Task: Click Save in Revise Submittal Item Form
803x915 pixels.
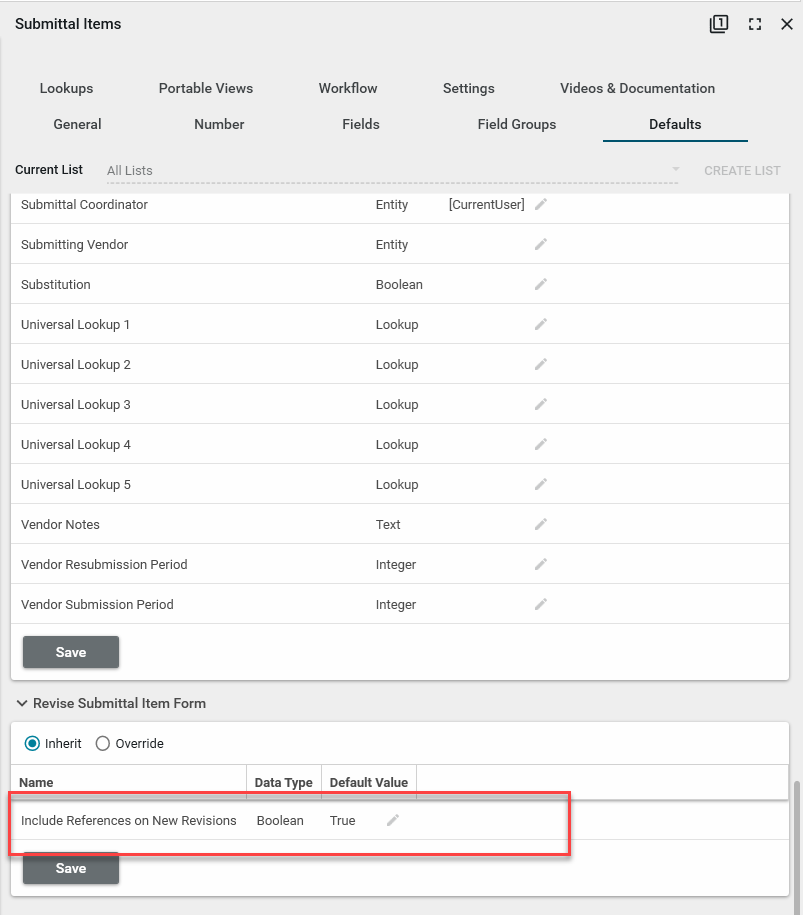Action: pos(71,868)
